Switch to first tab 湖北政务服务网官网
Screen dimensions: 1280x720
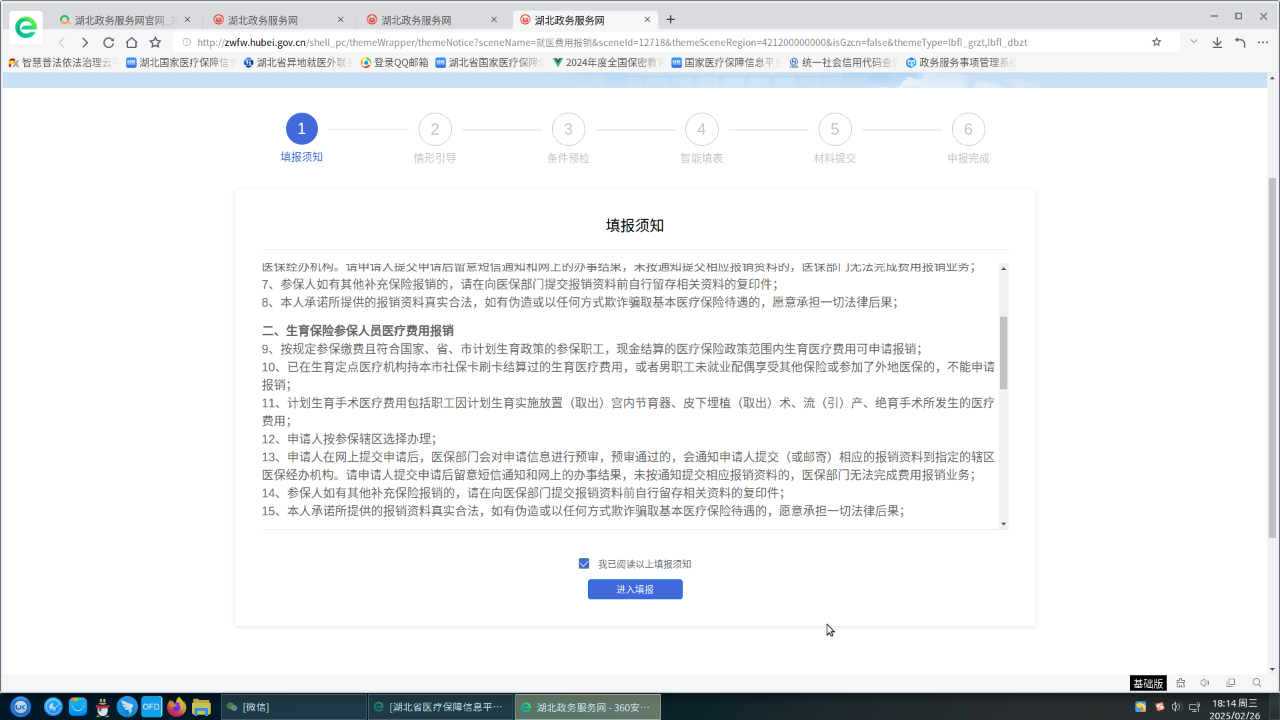tap(118, 20)
